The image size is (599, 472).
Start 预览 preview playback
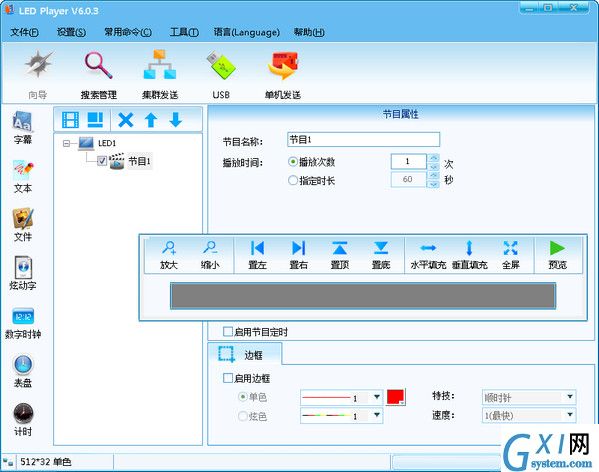(x=557, y=255)
